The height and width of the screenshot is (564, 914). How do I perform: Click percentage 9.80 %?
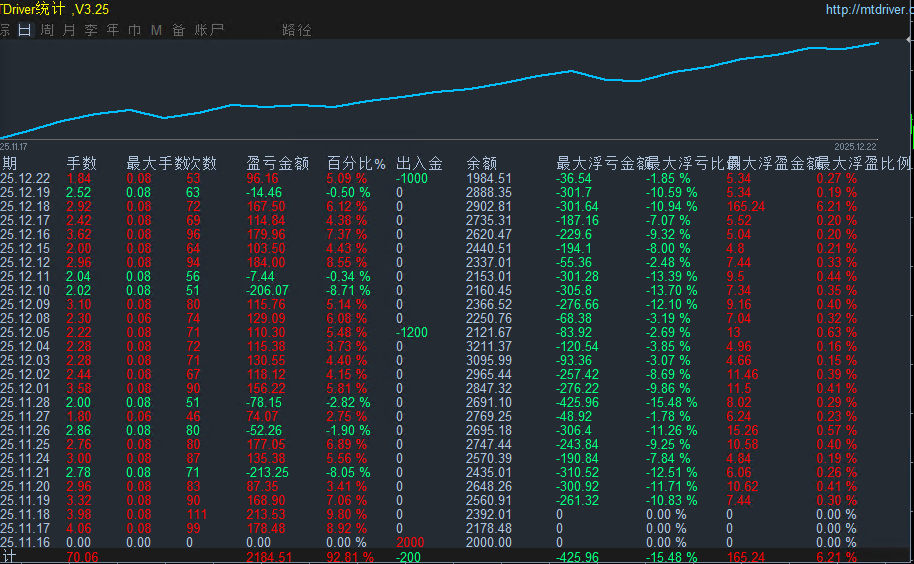[x=346, y=514]
